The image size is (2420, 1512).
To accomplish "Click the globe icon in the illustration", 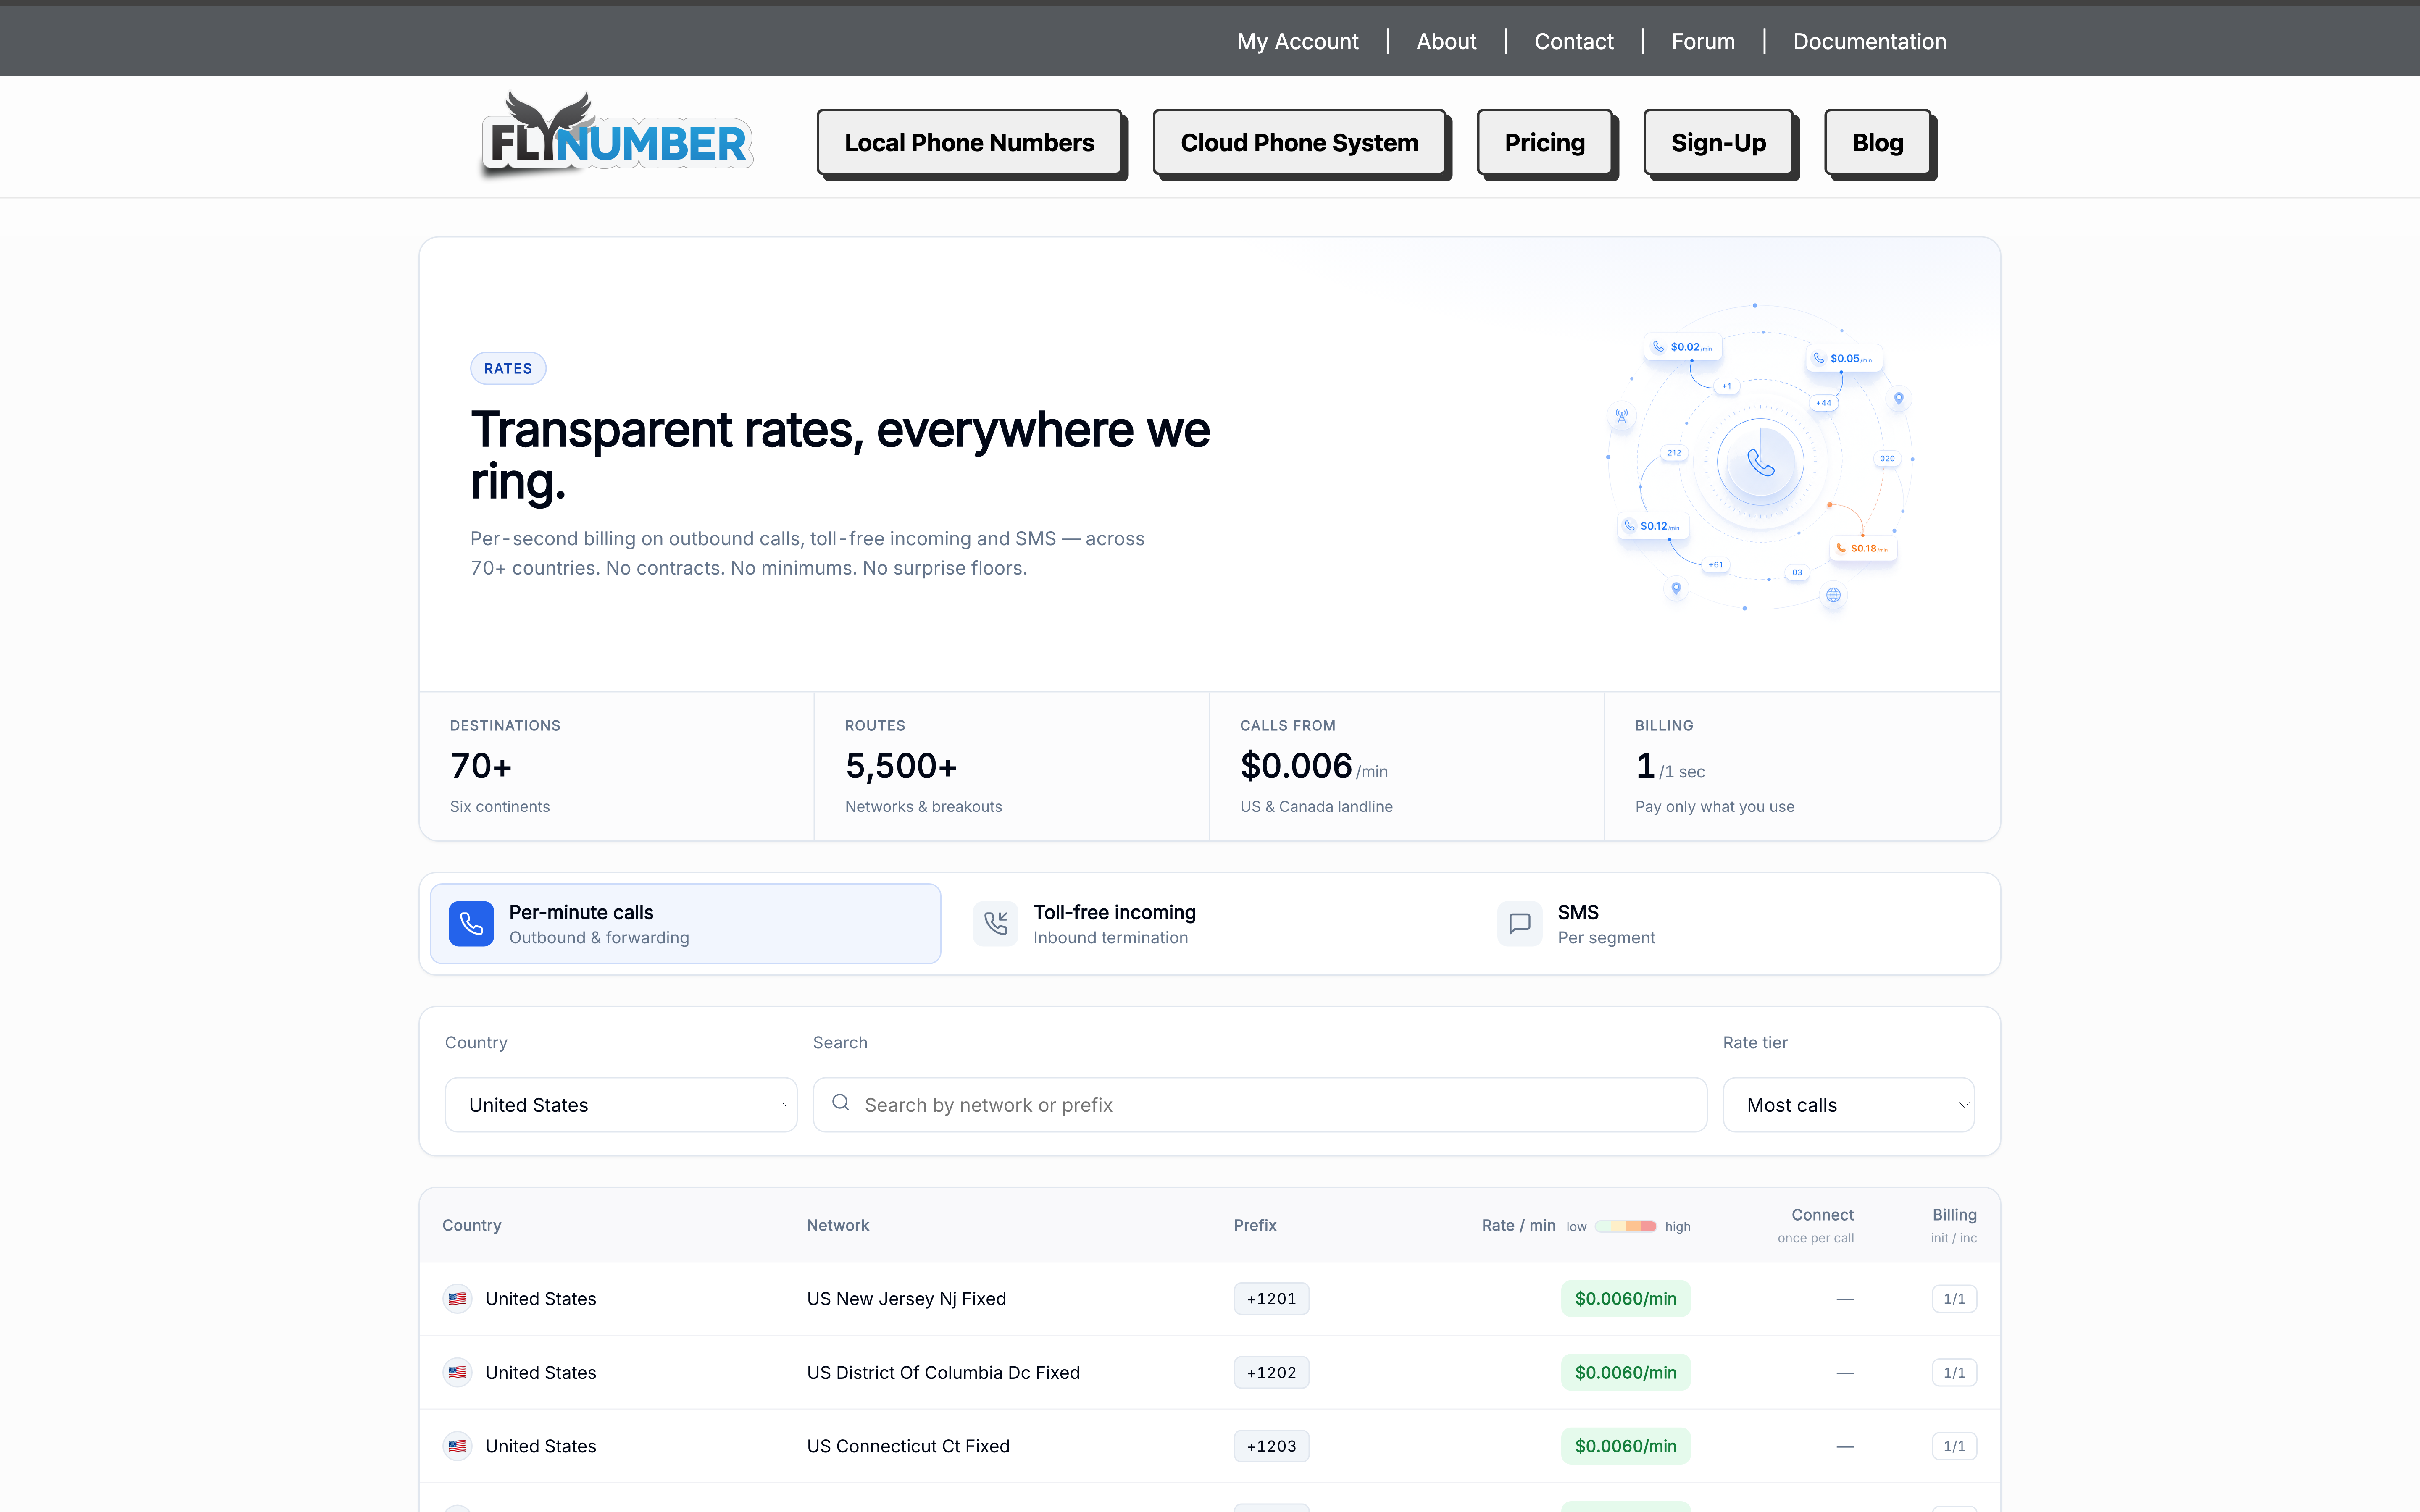I will click(1833, 595).
